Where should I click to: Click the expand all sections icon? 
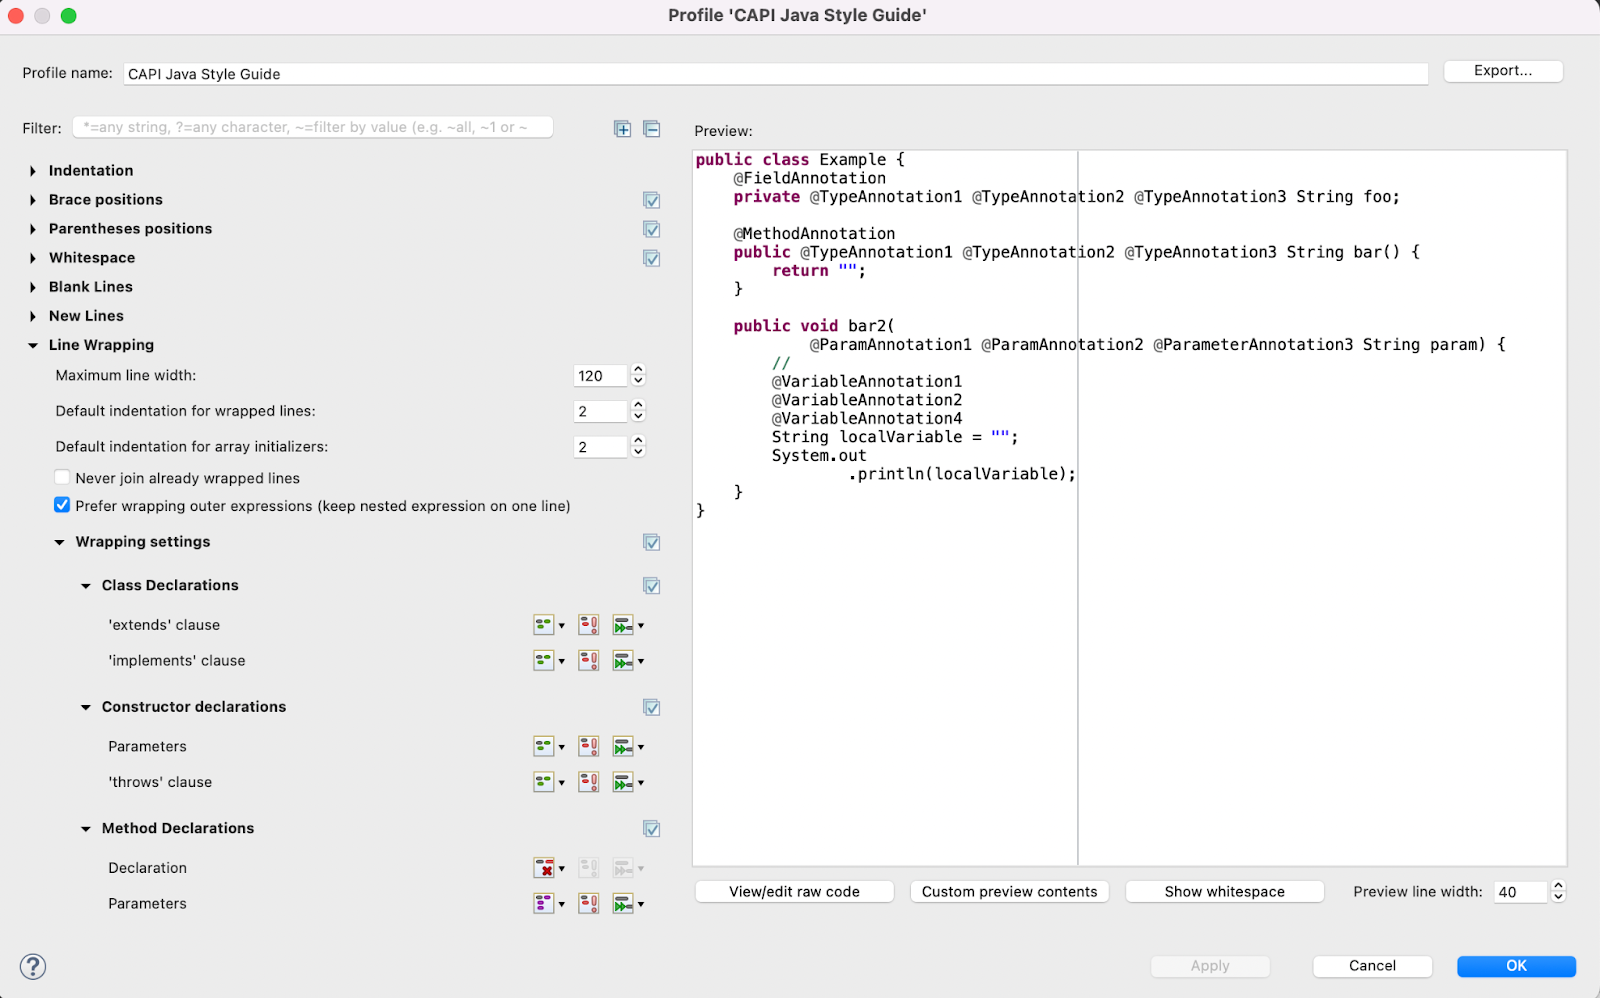coord(622,129)
